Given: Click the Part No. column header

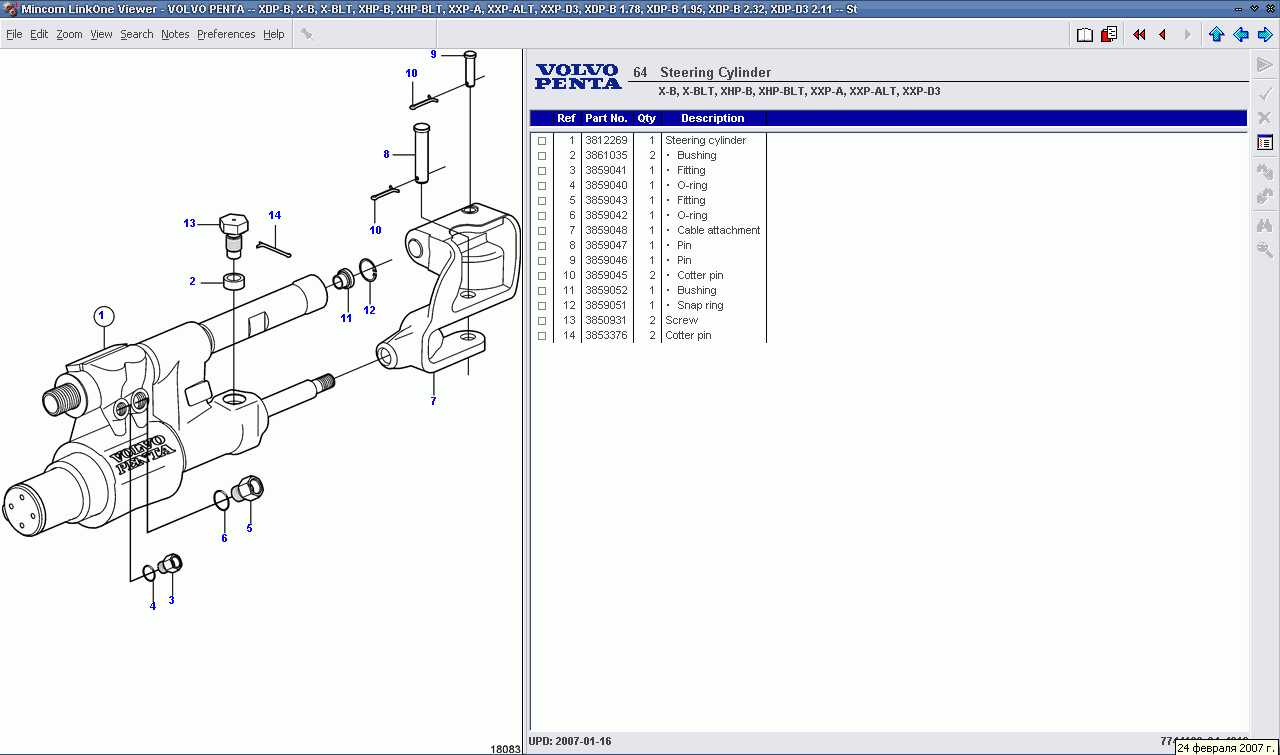Looking at the screenshot, I should click(606, 118).
